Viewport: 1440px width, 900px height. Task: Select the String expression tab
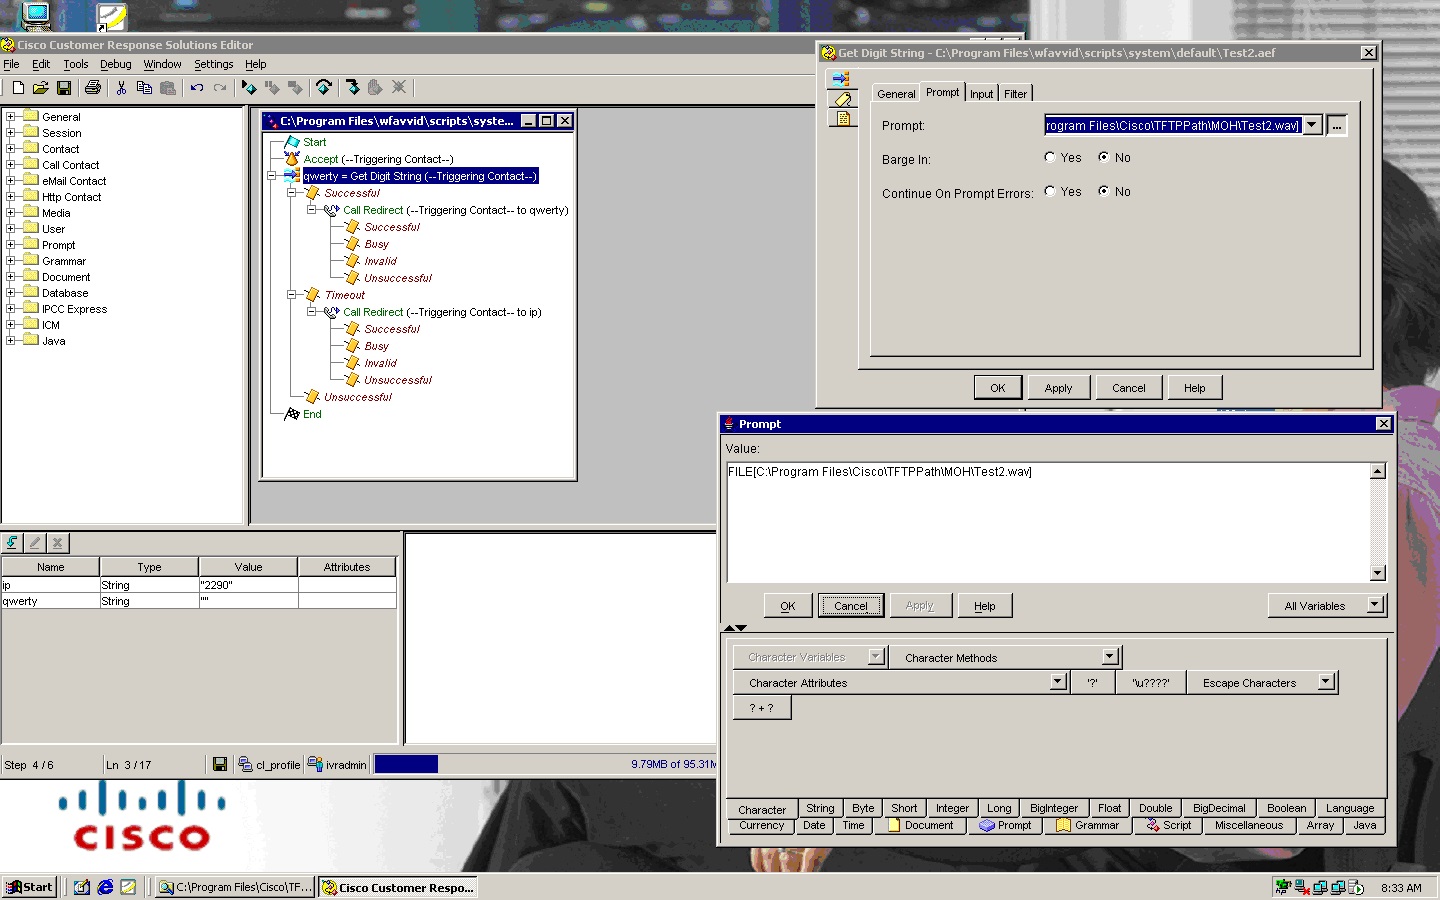pyautogui.click(x=820, y=808)
